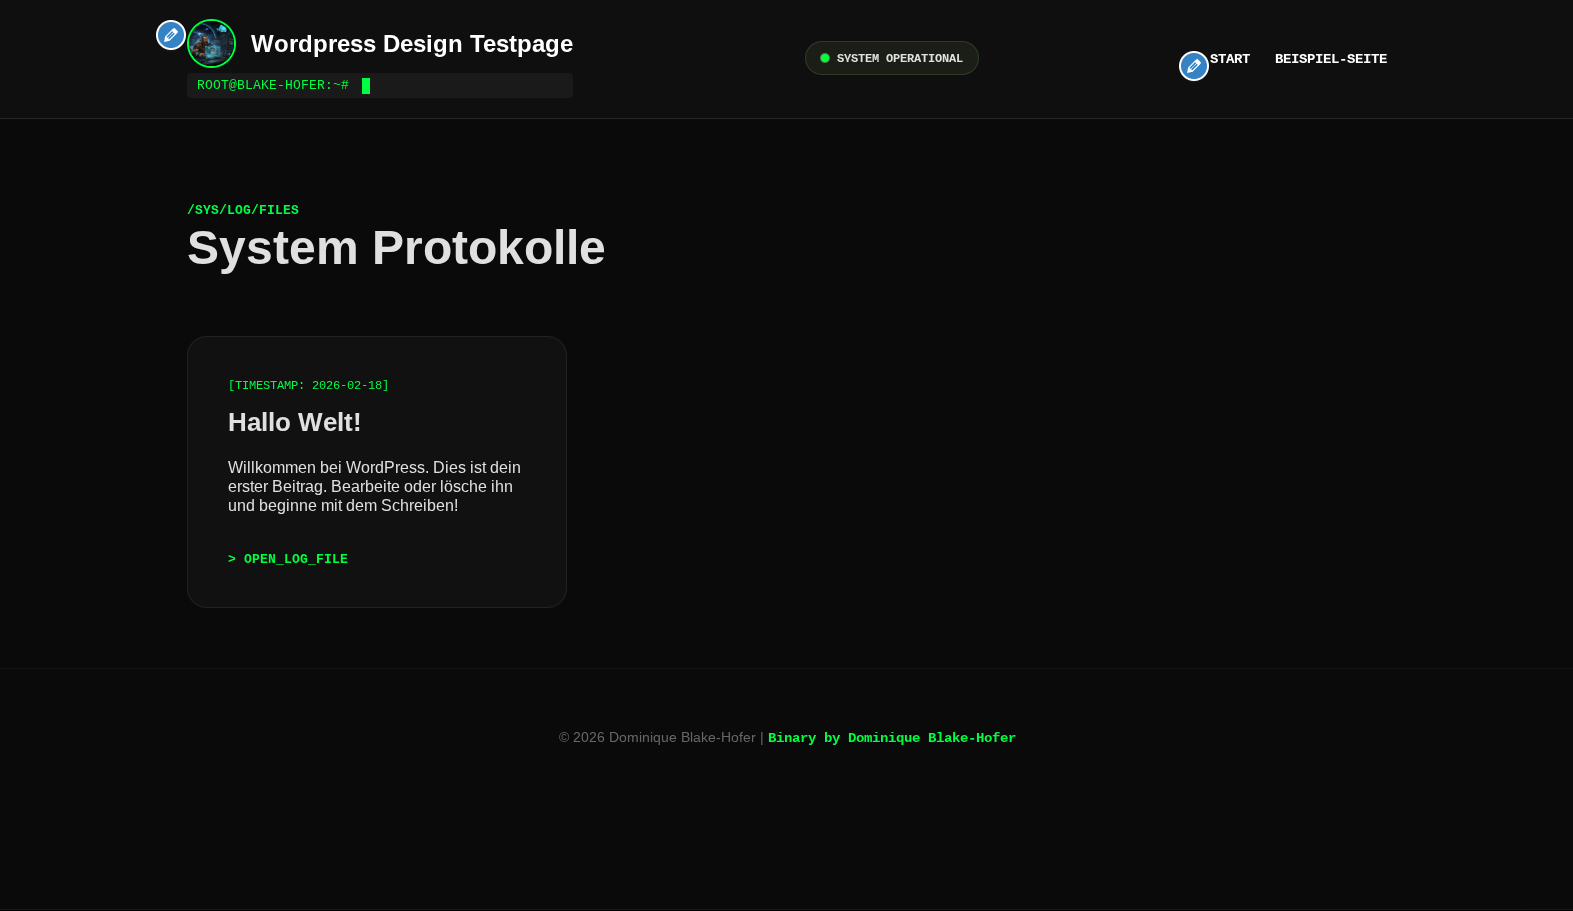Open the START menu item
Viewport: 1573px width, 911px height.
pyautogui.click(x=1230, y=59)
